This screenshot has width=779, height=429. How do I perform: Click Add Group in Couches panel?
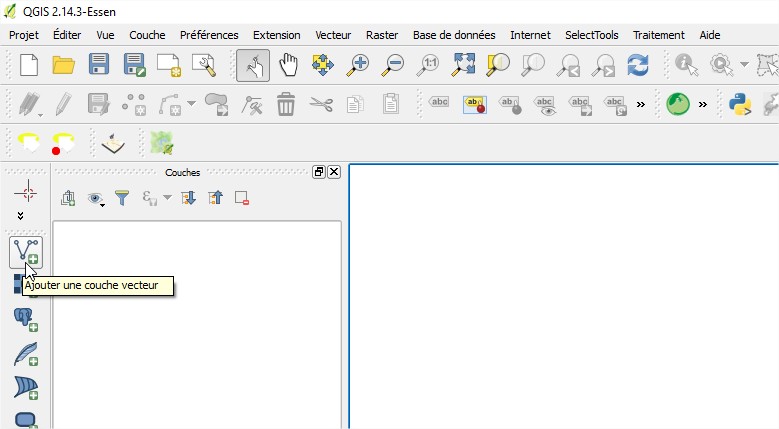tap(68, 198)
